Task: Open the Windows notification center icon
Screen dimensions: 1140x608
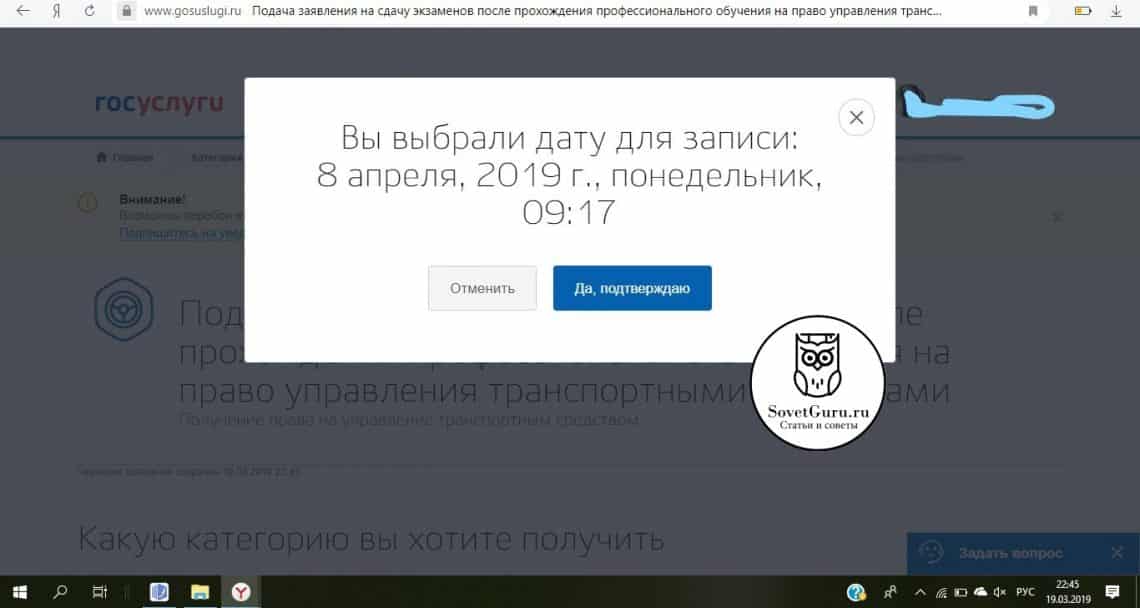Action: (x=1112, y=592)
